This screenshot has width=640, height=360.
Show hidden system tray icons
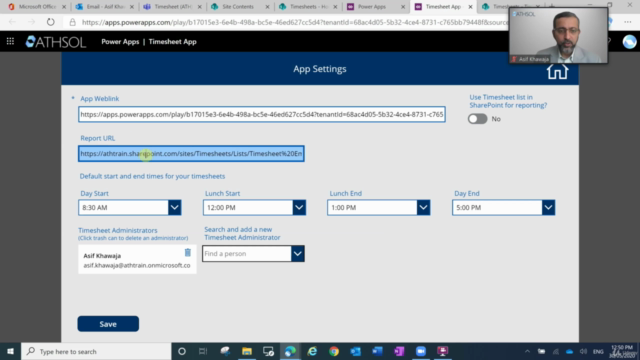pos(527,351)
